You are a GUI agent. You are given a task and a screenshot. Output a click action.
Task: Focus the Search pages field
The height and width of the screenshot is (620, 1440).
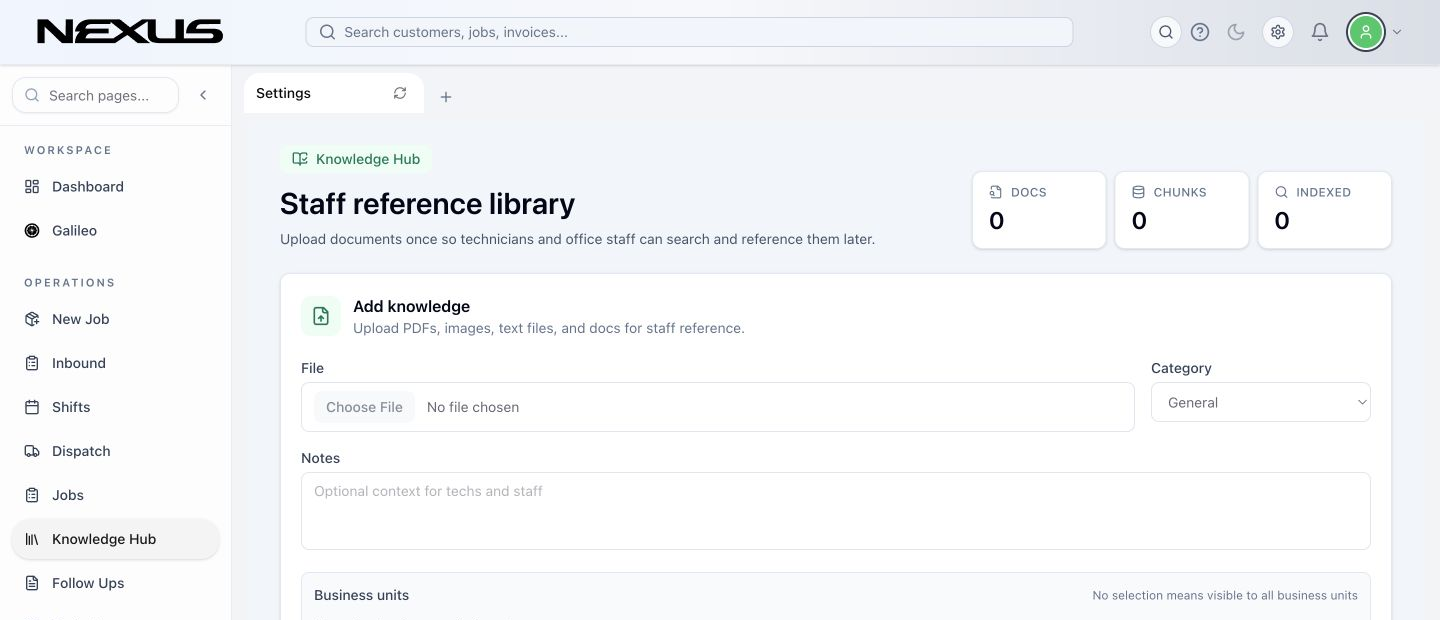click(95, 95)
